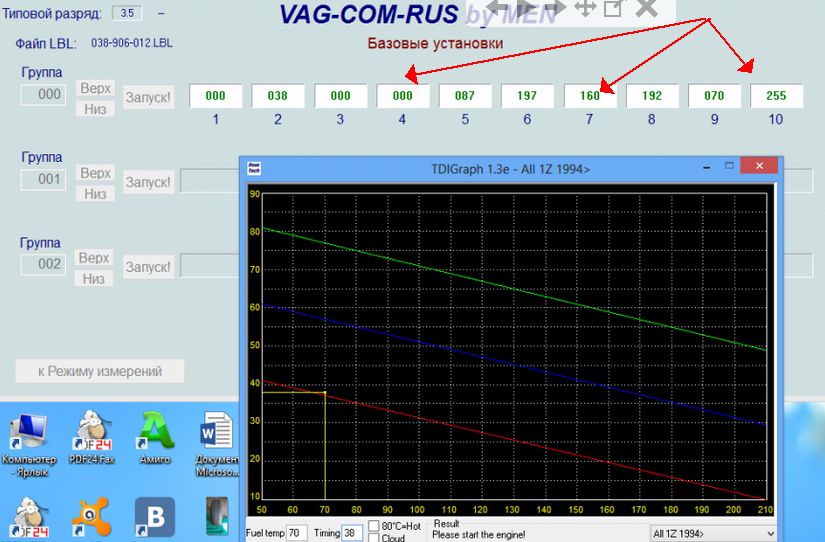Minimize the TDIGraph window
The height and width of the screenshot is (542, 825).
(707, 167)
